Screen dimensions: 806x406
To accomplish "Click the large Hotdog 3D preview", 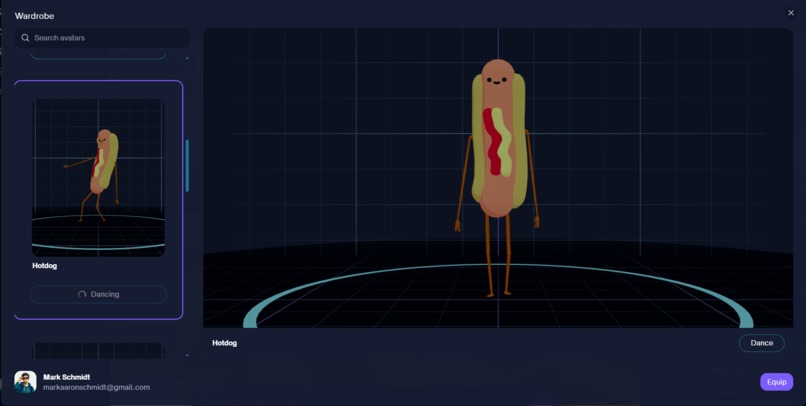I will (498, 178).
